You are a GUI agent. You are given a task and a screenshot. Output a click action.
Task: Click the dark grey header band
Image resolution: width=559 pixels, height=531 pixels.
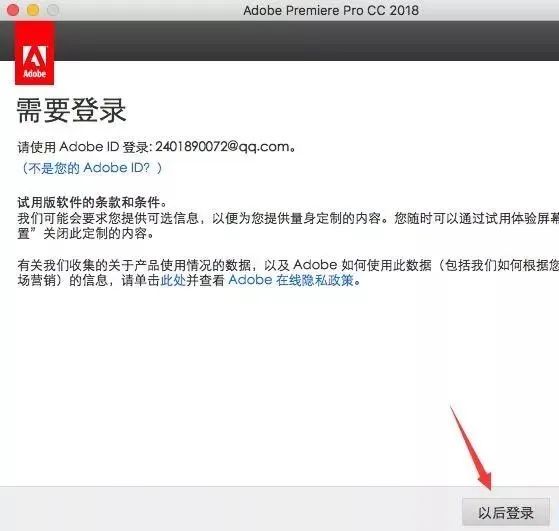[x=307, y=41]
